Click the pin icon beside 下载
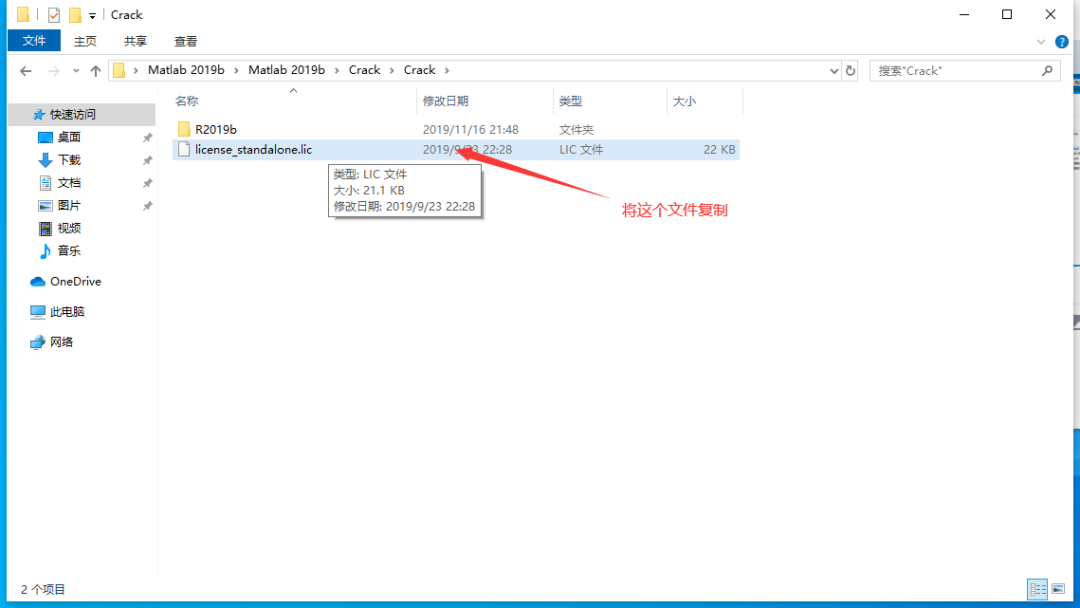Screen dimensions: 1080x608 pos(147,160)
